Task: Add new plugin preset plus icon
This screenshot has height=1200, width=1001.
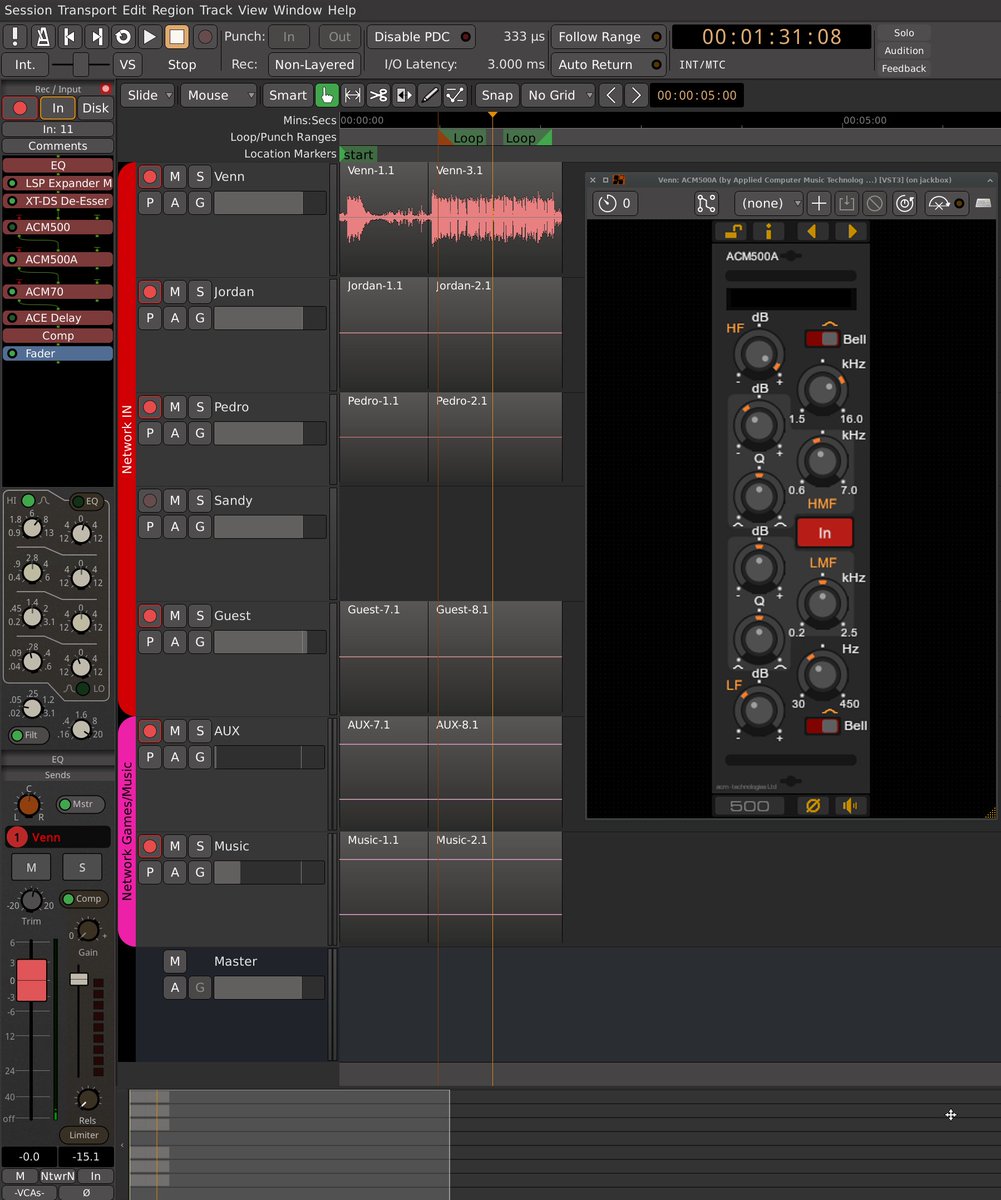Action: pyautogui.click(x=818, y=203)
